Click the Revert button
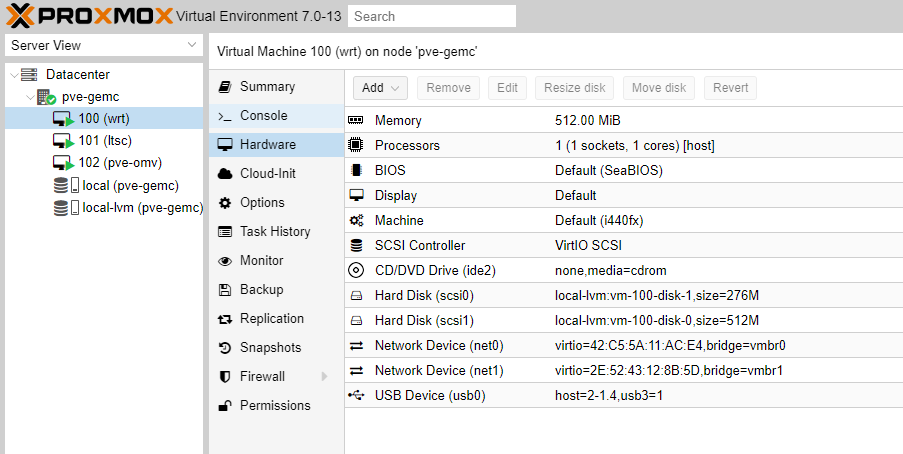The height and width of the screenshot is (454, 903). pos(730,88)
